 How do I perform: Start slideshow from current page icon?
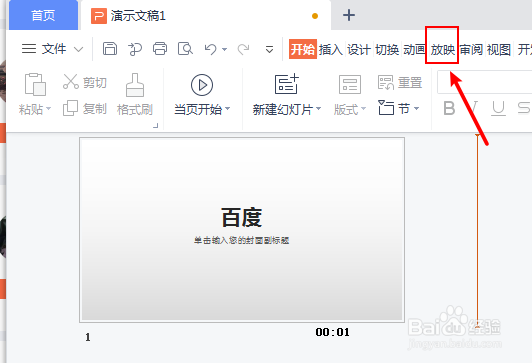202,85
